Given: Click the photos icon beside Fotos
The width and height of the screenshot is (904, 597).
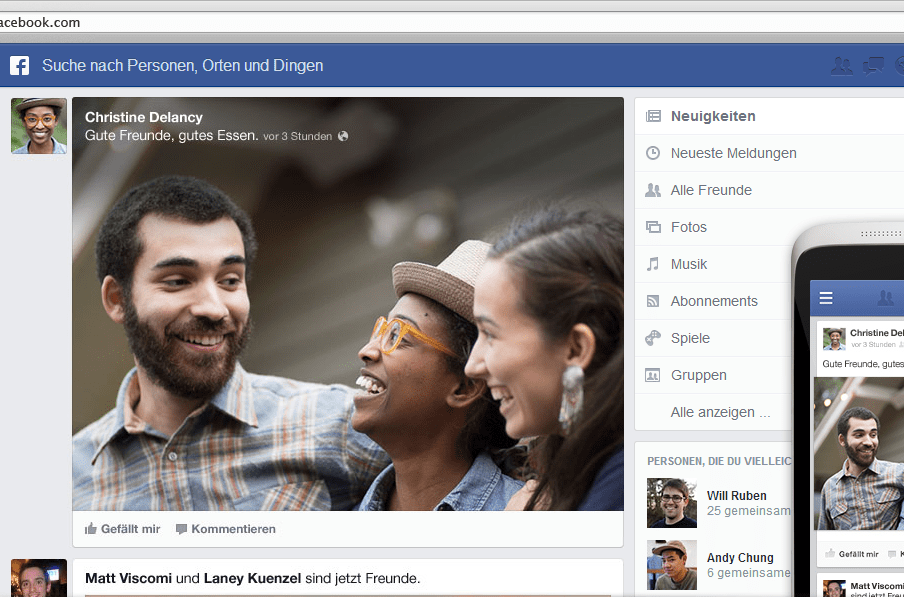Looking at the screenshot, I should (x=653, y=227).
